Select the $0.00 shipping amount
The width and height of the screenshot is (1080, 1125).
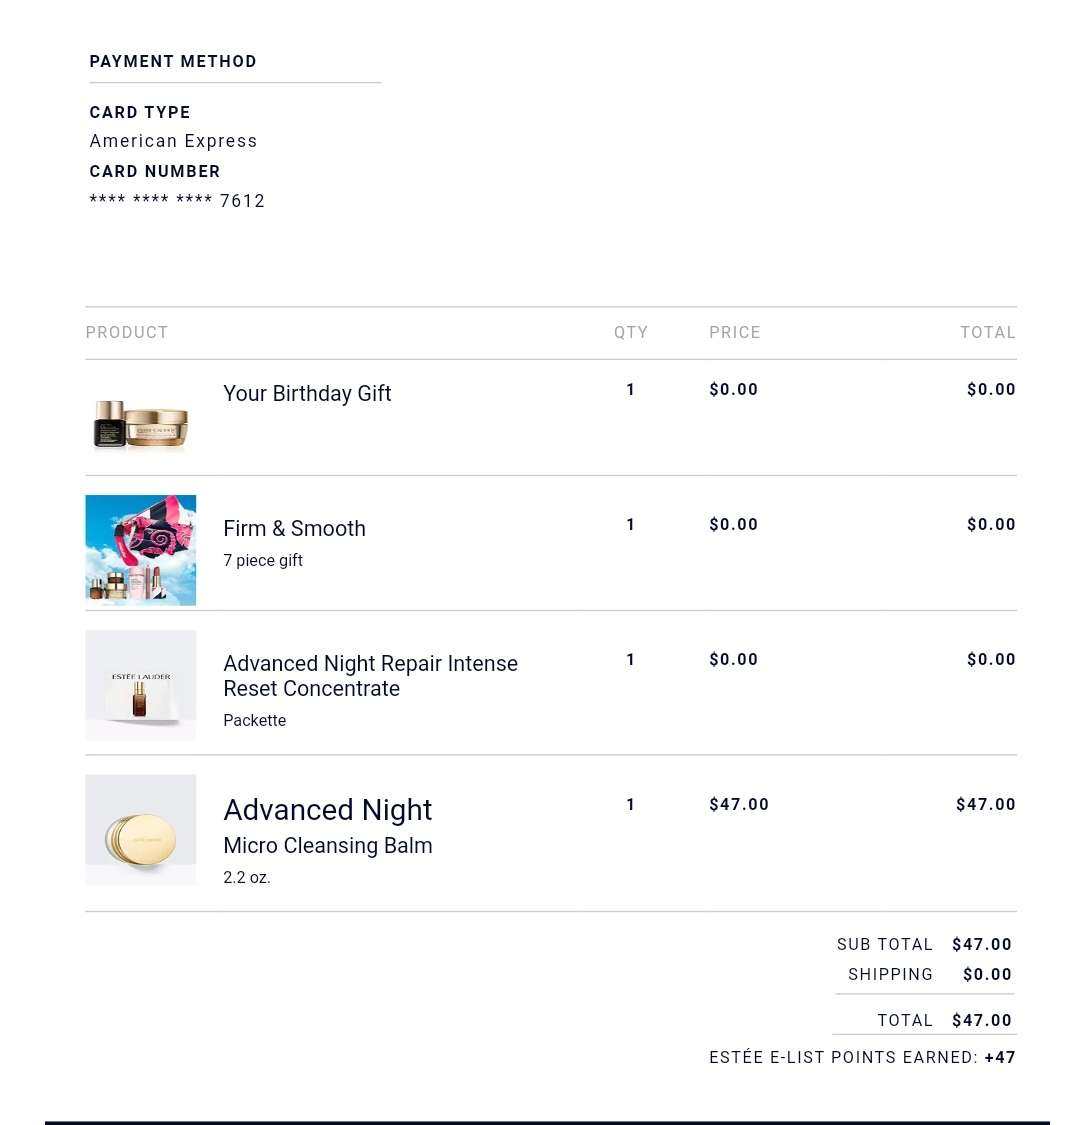point(987,974)
